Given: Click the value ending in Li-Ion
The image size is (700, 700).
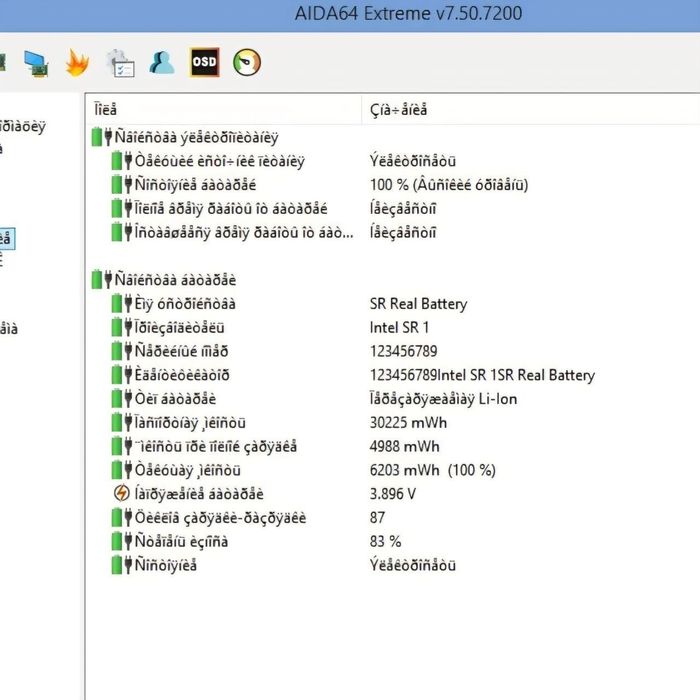Looking at the screenshot, I should [443, 399].
